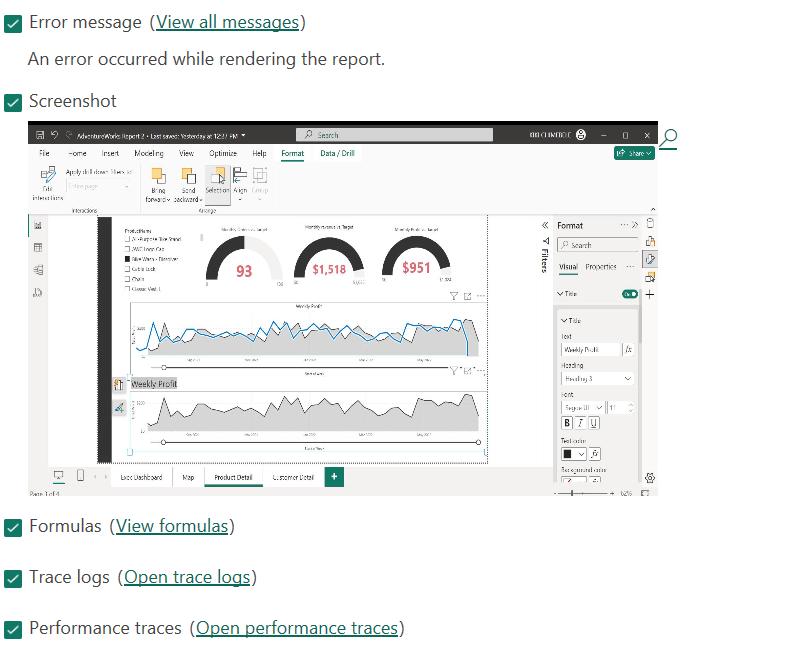Image resolution: width=804 pixels, height=648 pixels.
Task: Click the Edit interactions ribbon icon
Action: coord(48,176)
